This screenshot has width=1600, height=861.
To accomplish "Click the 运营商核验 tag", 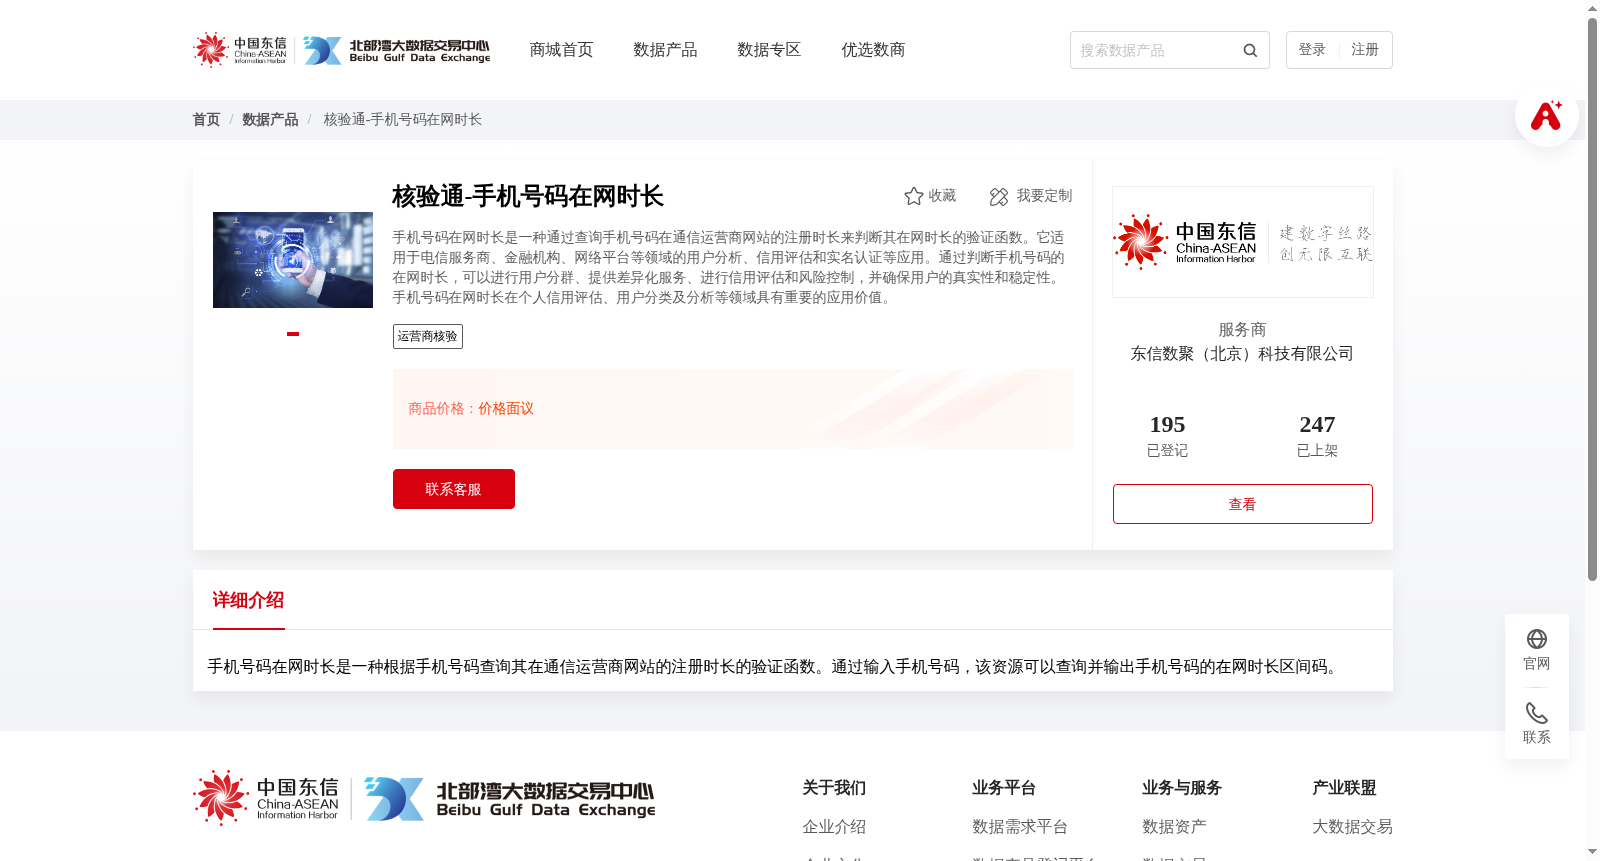I will 428,337.
